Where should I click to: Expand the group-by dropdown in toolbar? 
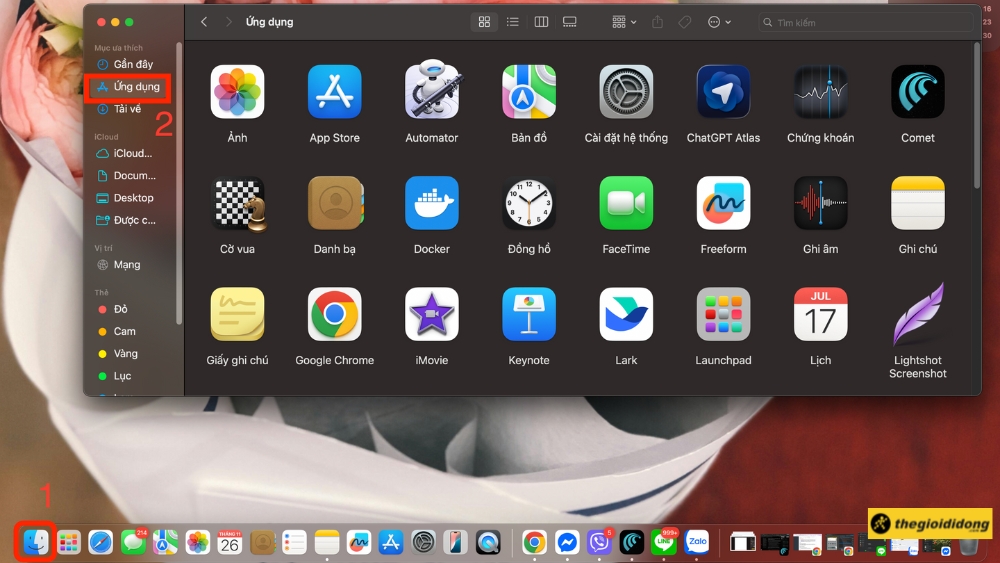point(624,22)
